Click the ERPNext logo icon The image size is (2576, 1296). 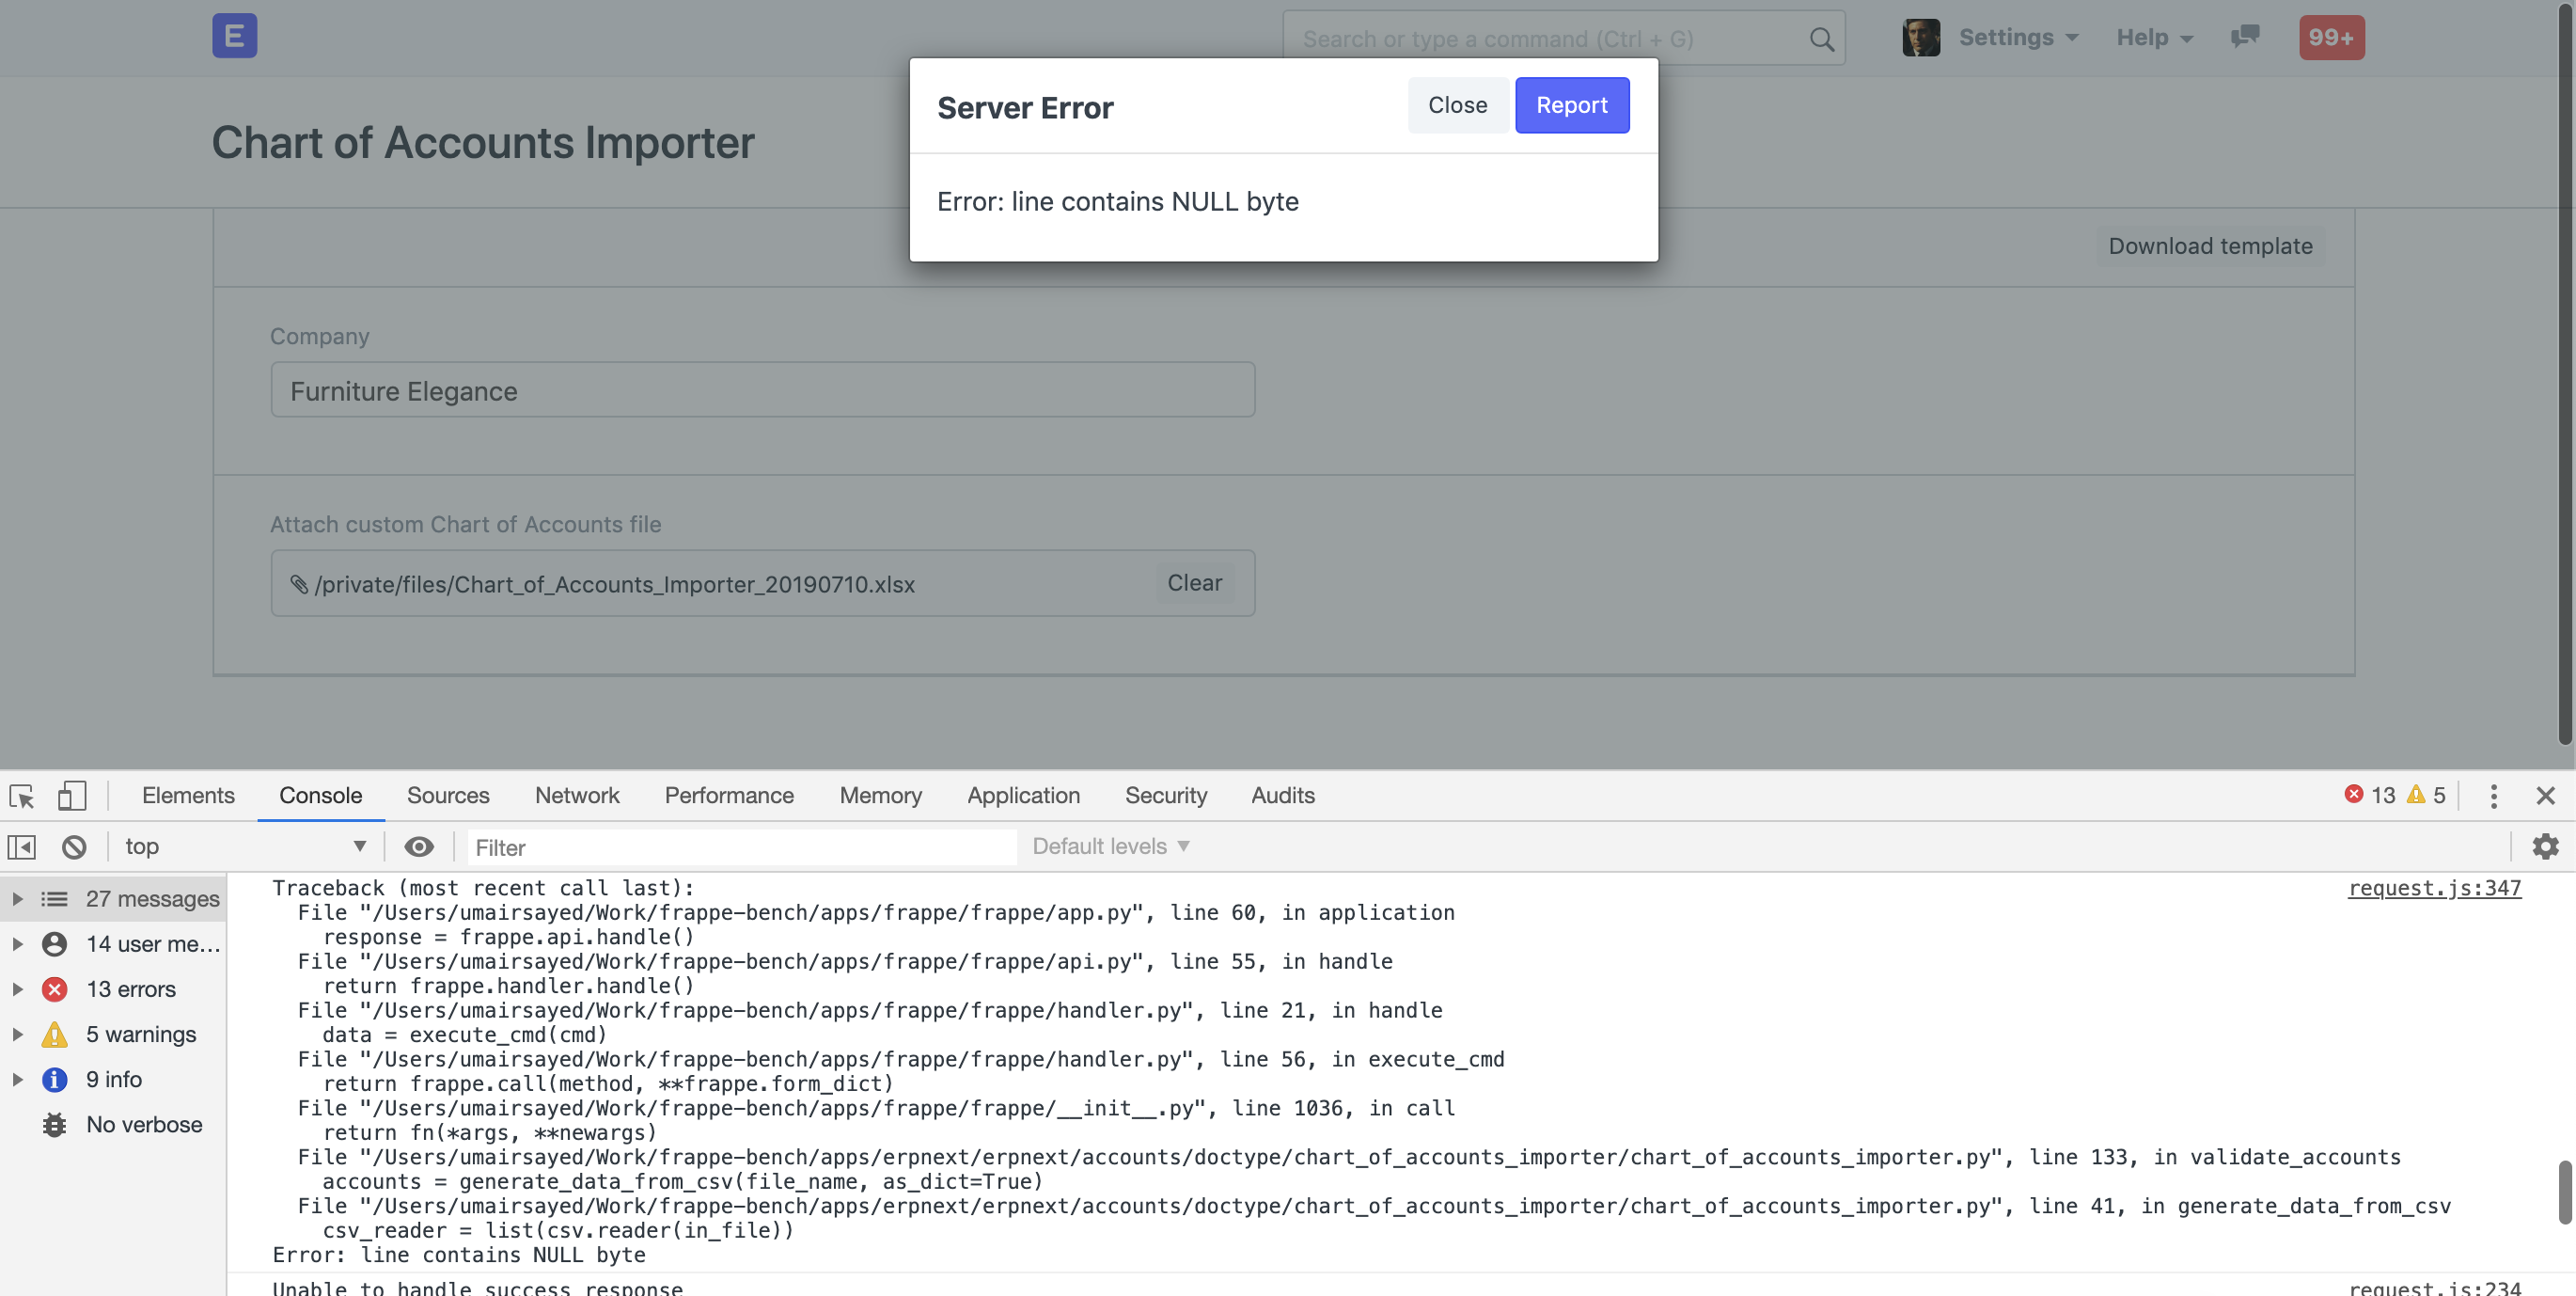click(x=234, y=36)
